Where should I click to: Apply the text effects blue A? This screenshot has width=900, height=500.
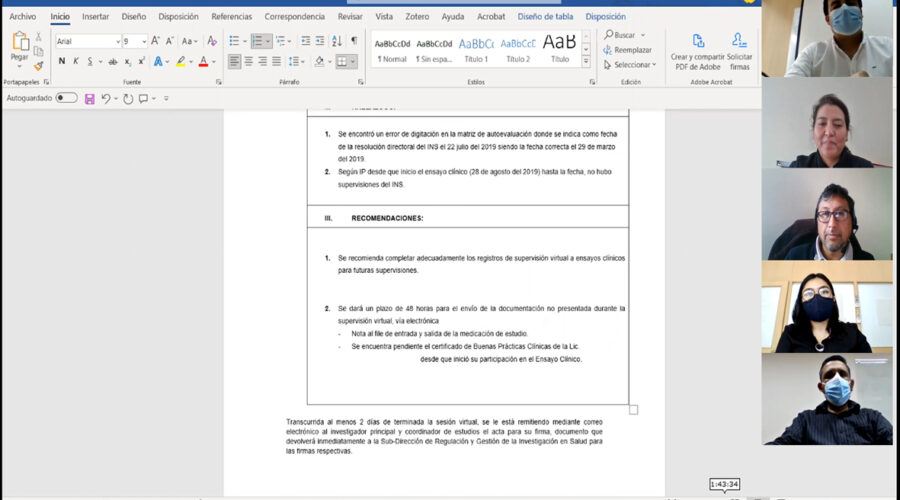coord(158,61)
